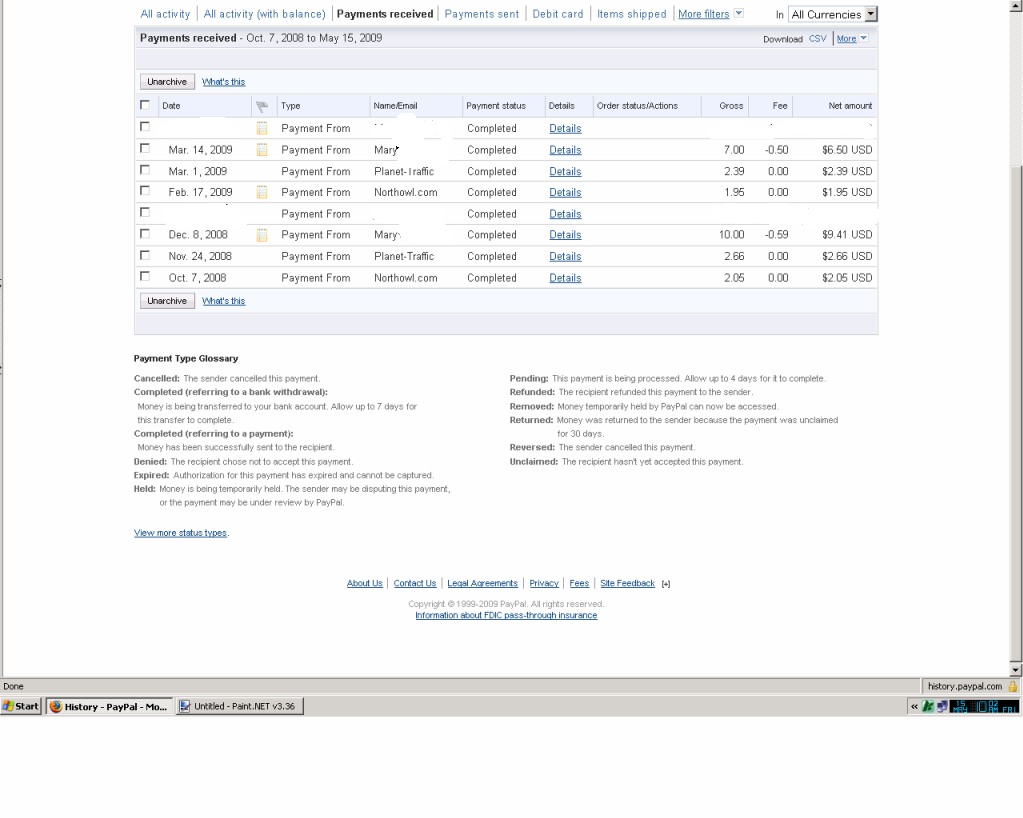Expand hidden tray icons with the double chevron

coord(914,706)
